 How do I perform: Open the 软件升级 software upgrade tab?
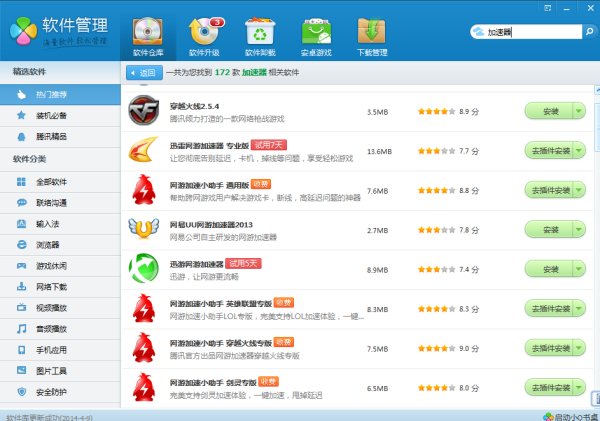coord(204,38)
